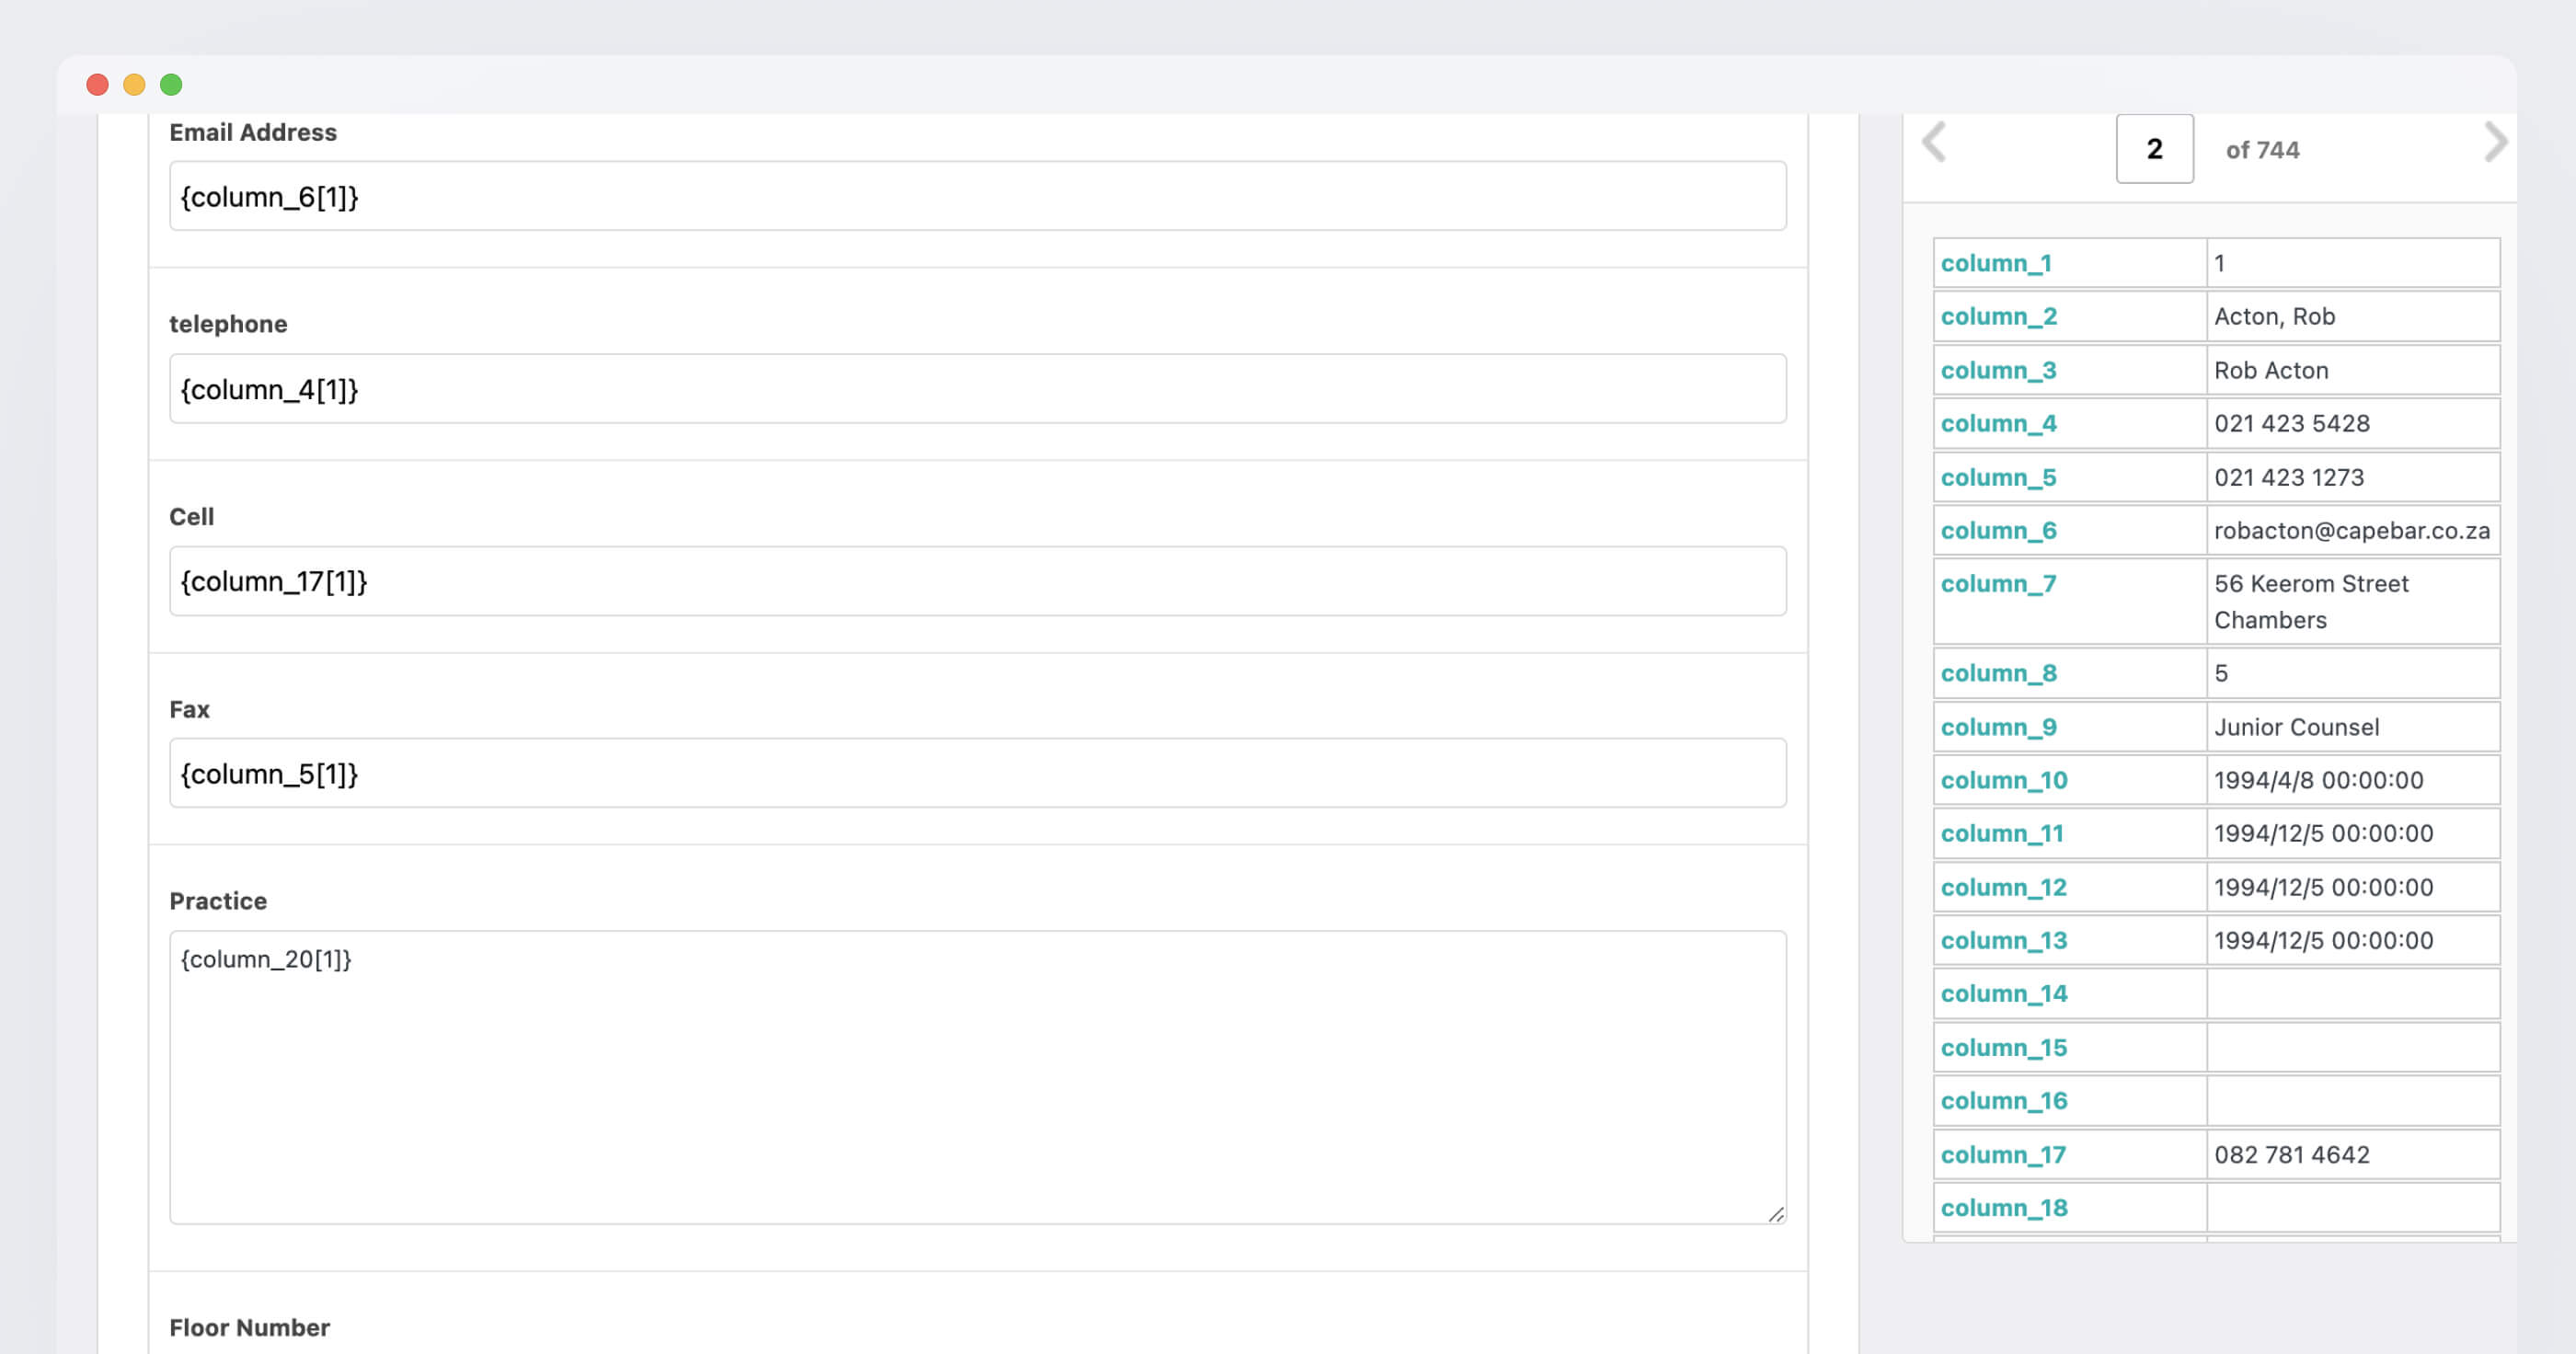Viewport: 2576px width, 1354px height.
Task: Click the 'Email Address' field label
Action: pyautogui.click(x=253, y=132)
